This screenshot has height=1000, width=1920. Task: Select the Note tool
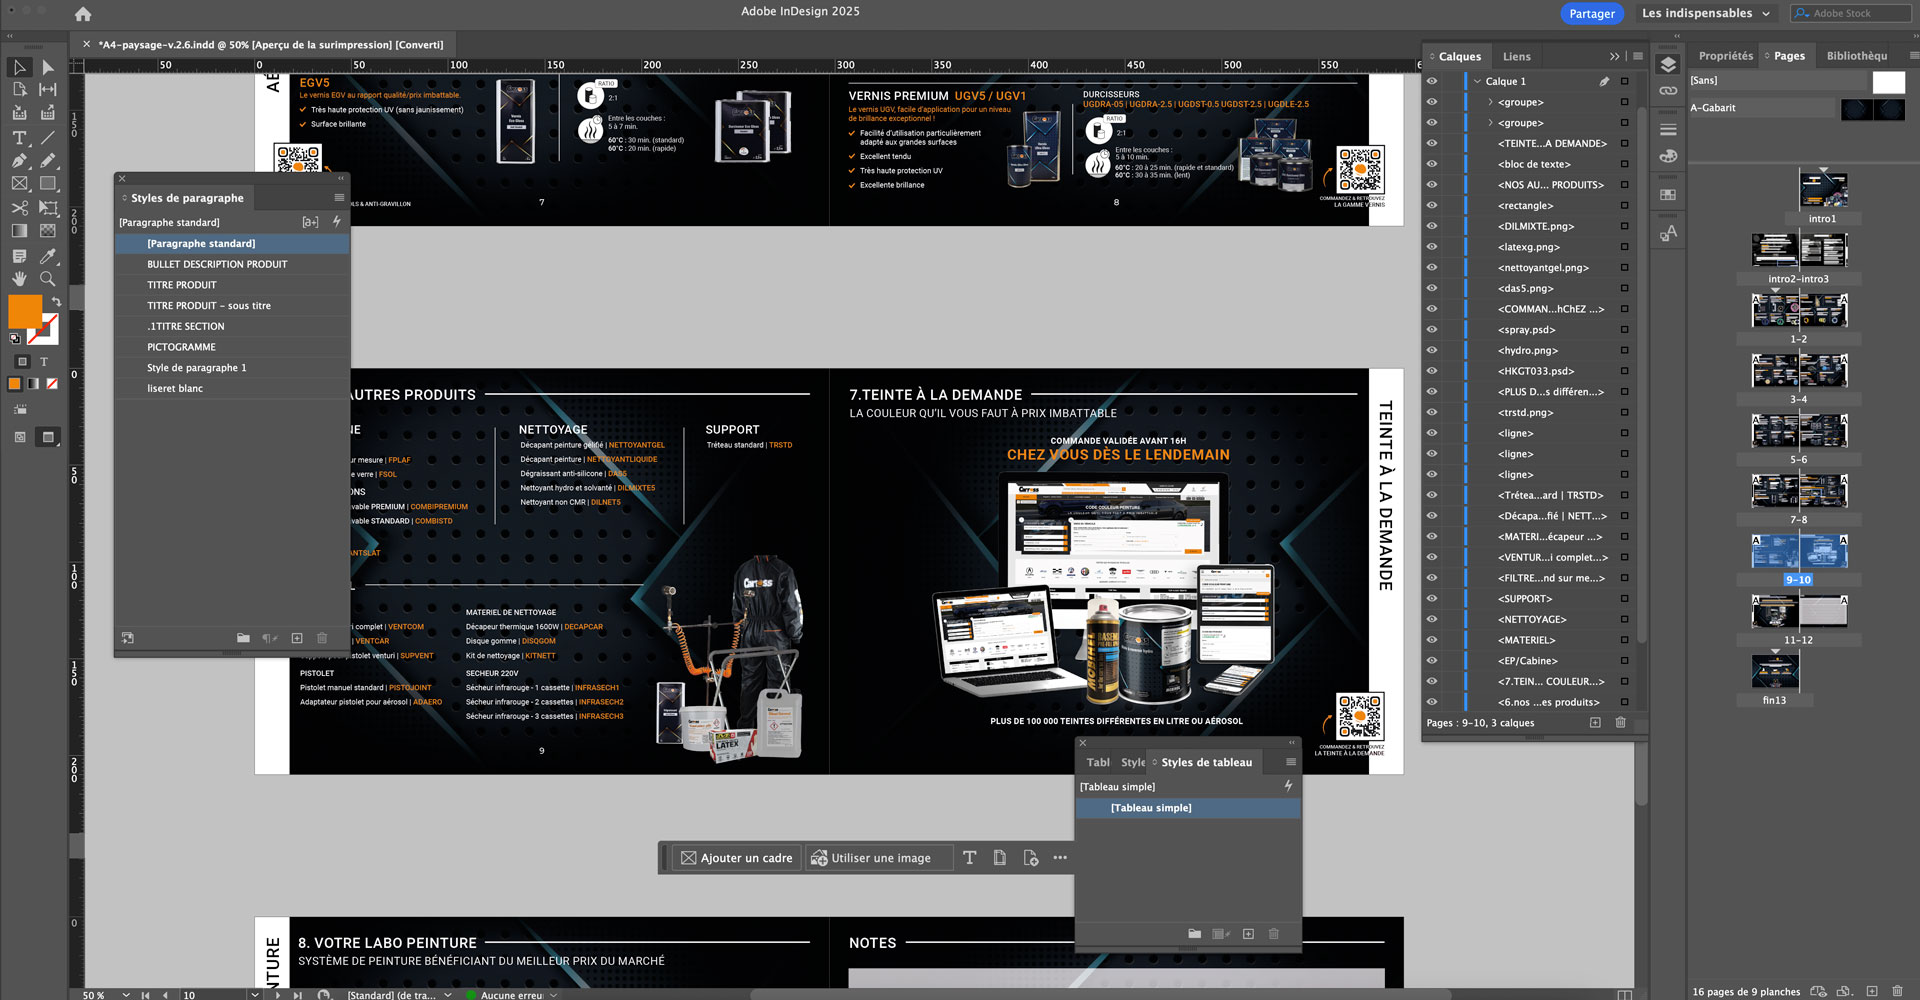(x=19, y=256)
